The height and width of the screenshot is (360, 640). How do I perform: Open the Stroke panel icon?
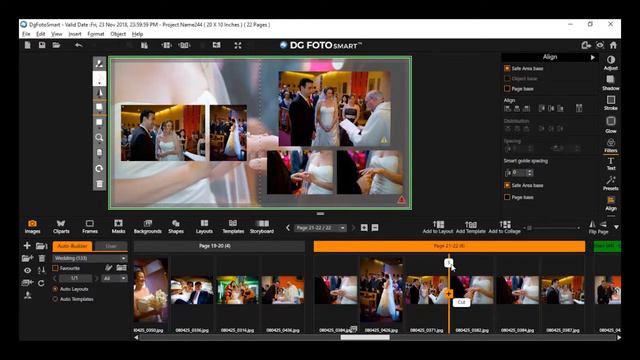[611, 103]
